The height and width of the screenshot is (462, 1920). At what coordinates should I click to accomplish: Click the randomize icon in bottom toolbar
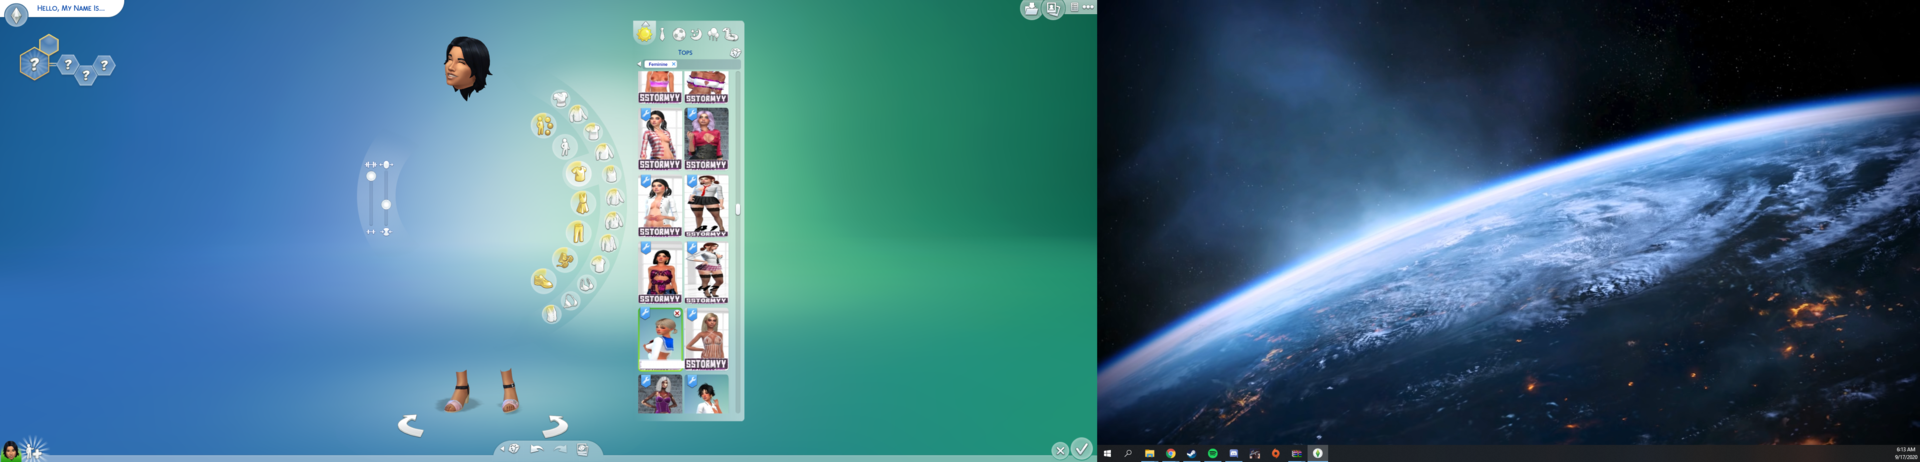pos(514,449)
